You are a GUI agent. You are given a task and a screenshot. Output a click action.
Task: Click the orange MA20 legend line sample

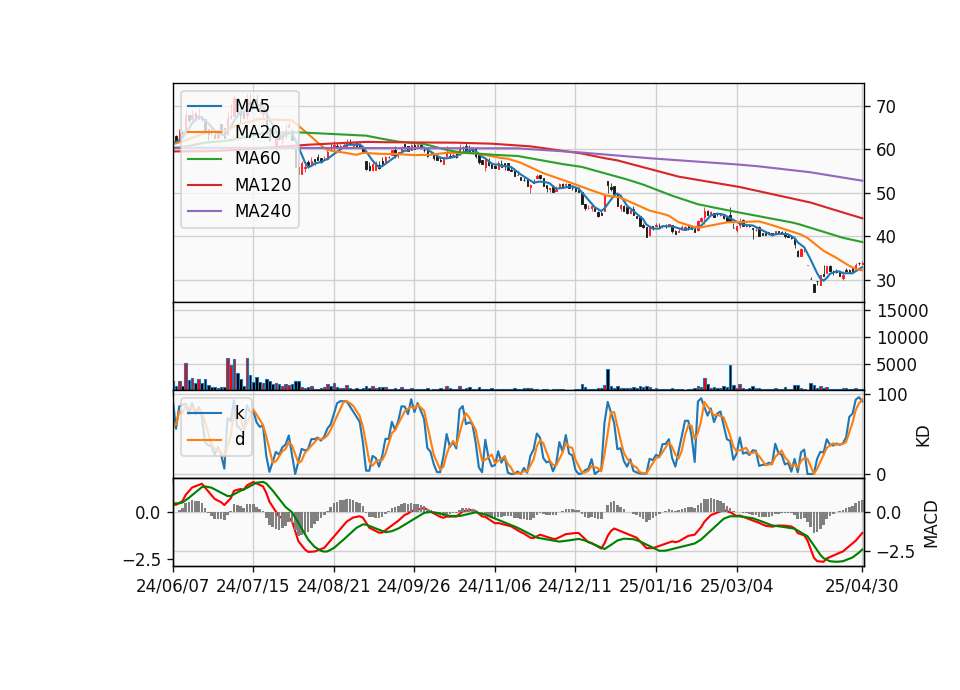click(204, 132)
